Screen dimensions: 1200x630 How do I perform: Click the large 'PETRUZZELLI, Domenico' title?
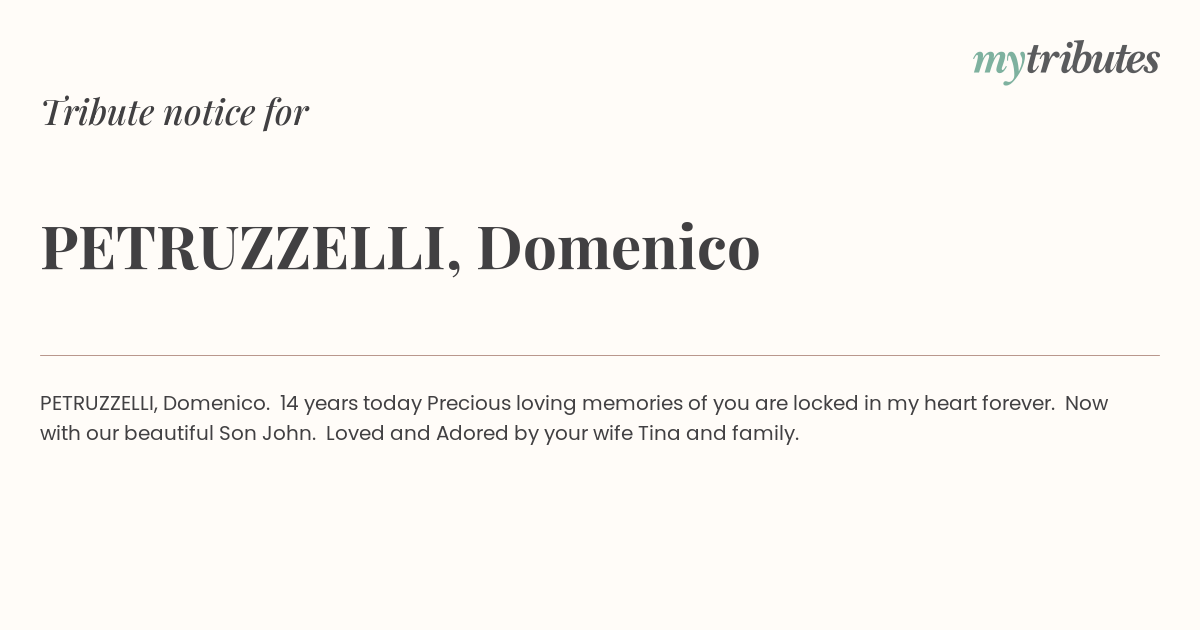pyautogui.click(x=401, y=248)
